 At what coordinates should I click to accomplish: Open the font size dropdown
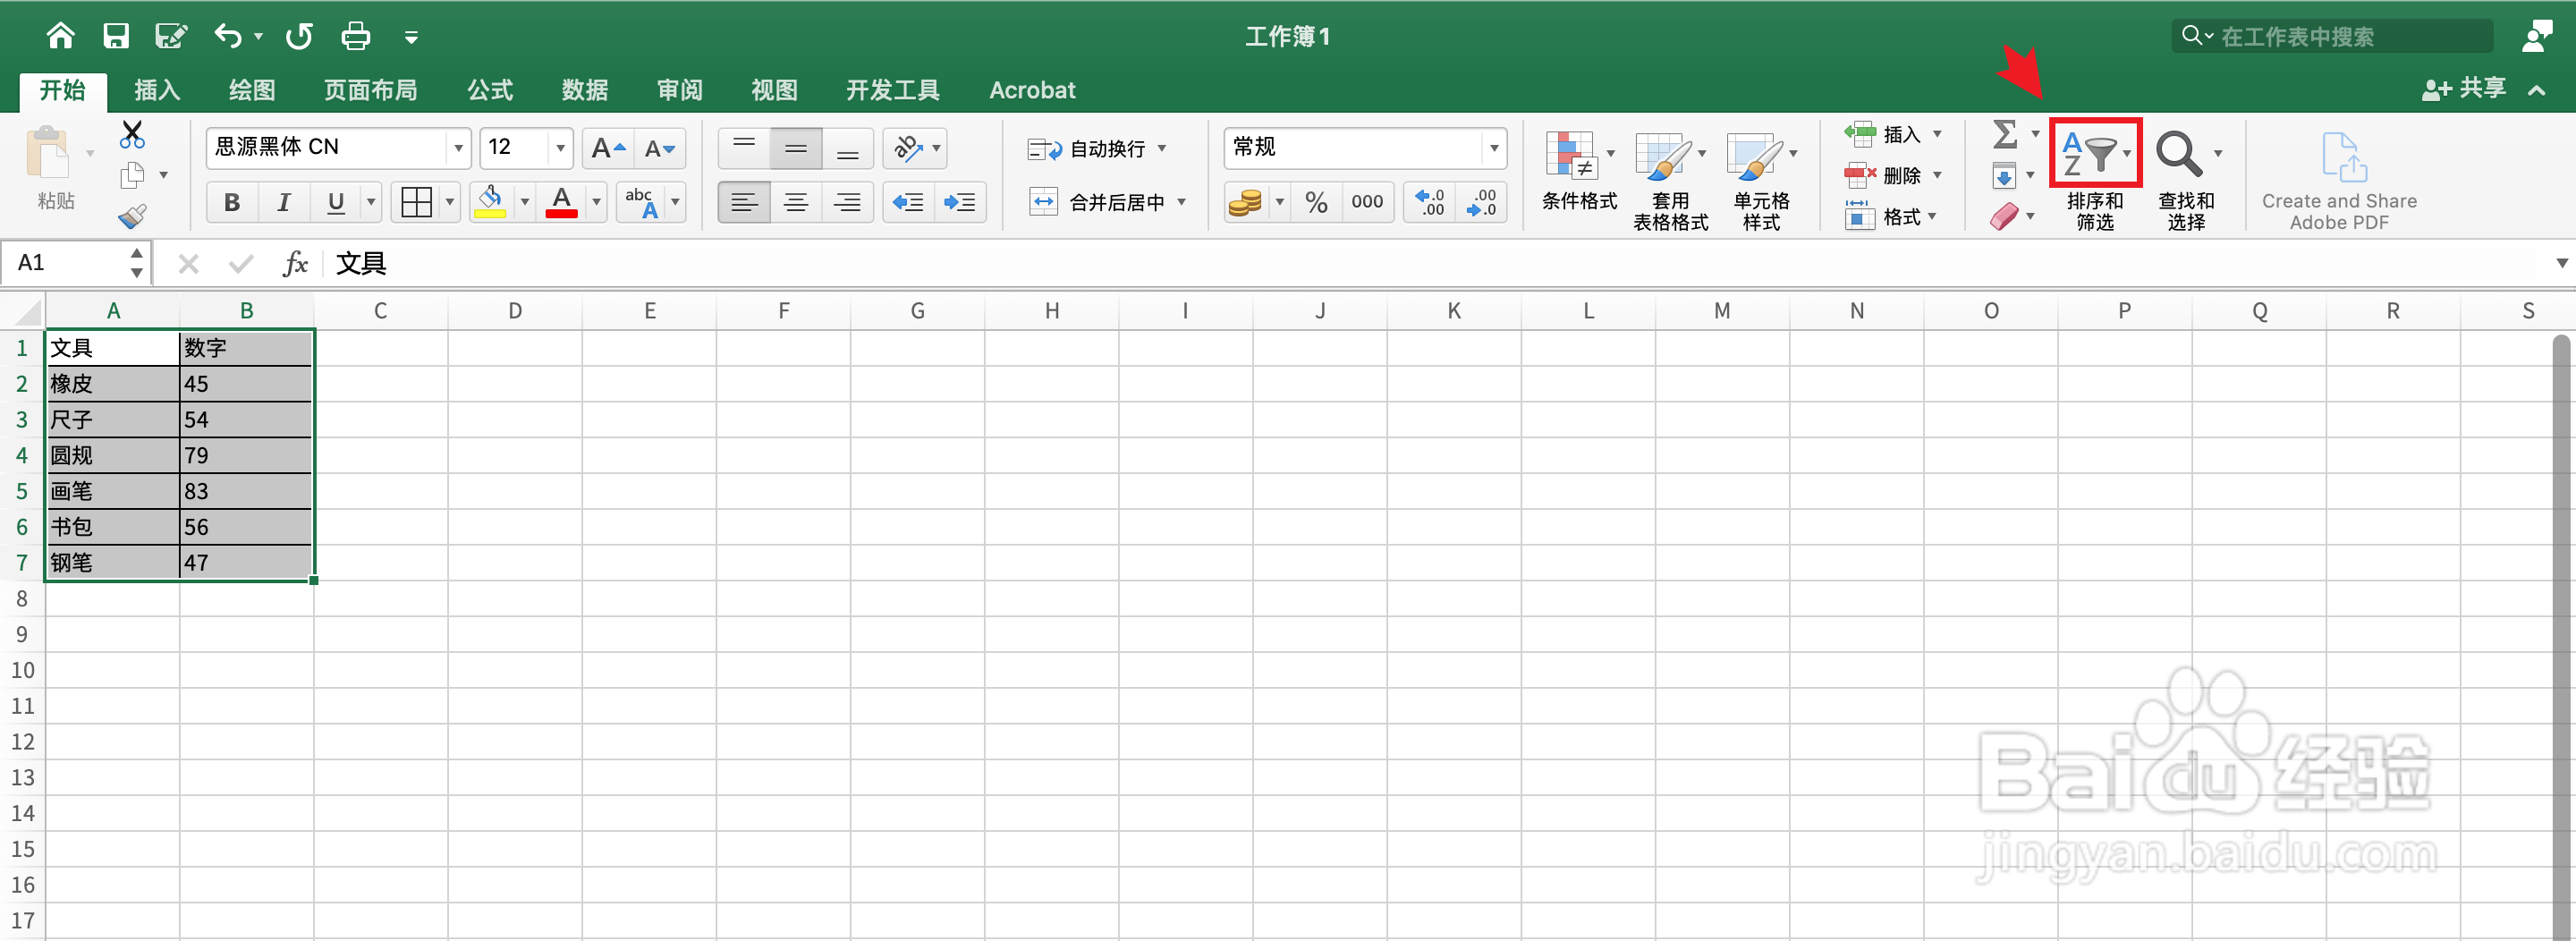(560, 148)
